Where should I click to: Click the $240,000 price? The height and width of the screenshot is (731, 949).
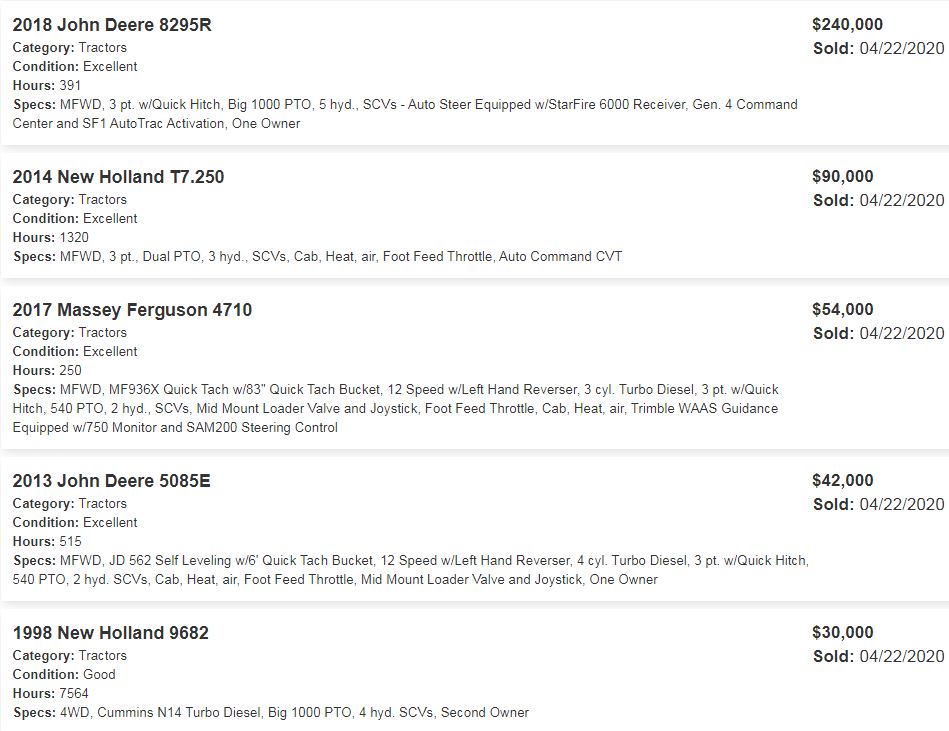847,25
